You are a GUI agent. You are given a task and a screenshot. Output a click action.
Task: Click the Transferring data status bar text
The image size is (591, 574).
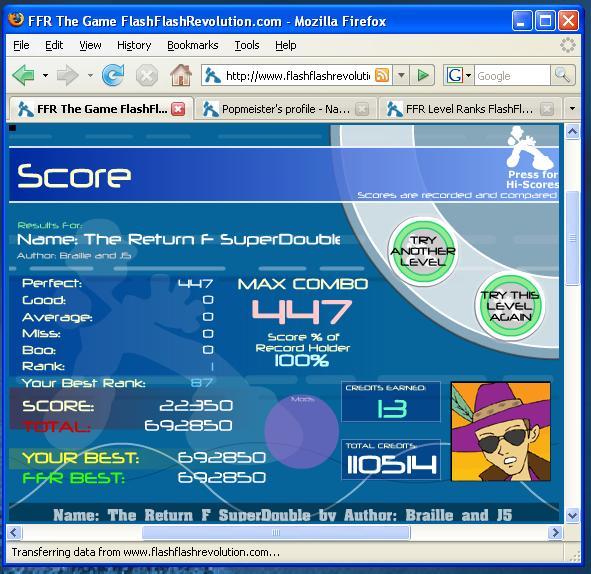145,553
